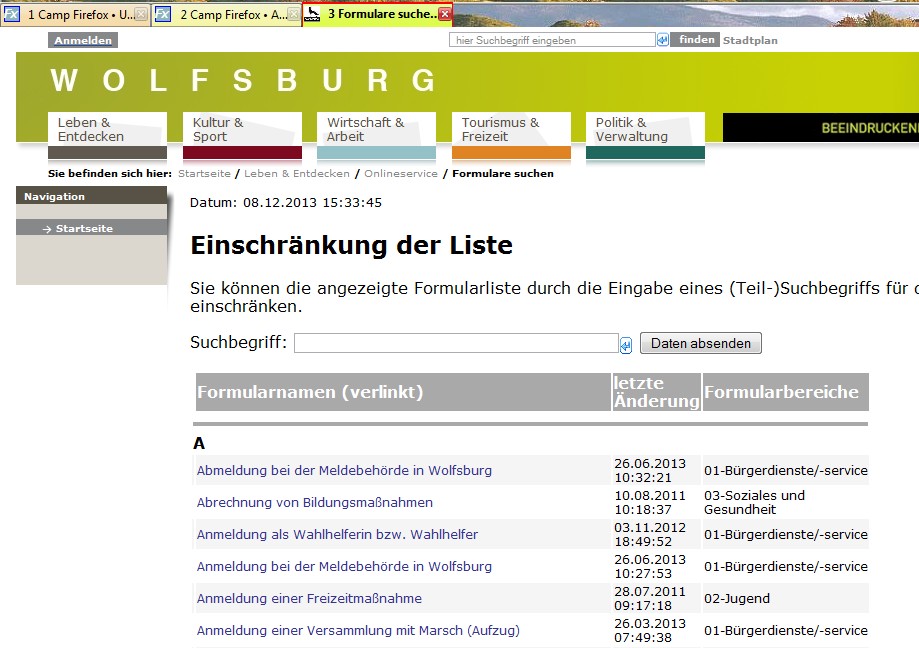Viewport: 919px width, 648px height.
Task: Click the Fx favicon of the second tab
Action: tap(163, 14)
